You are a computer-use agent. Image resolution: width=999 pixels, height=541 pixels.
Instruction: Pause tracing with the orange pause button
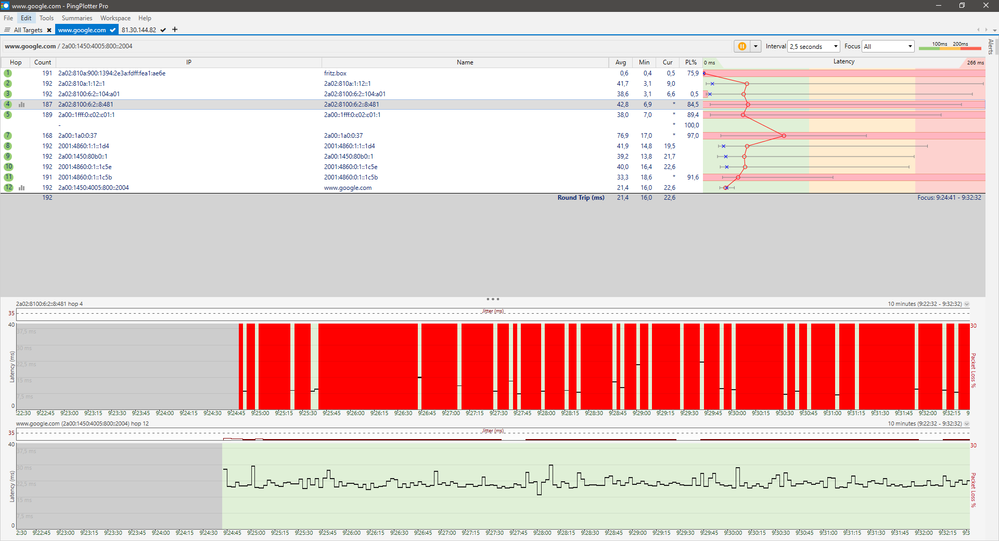[742, 47]
